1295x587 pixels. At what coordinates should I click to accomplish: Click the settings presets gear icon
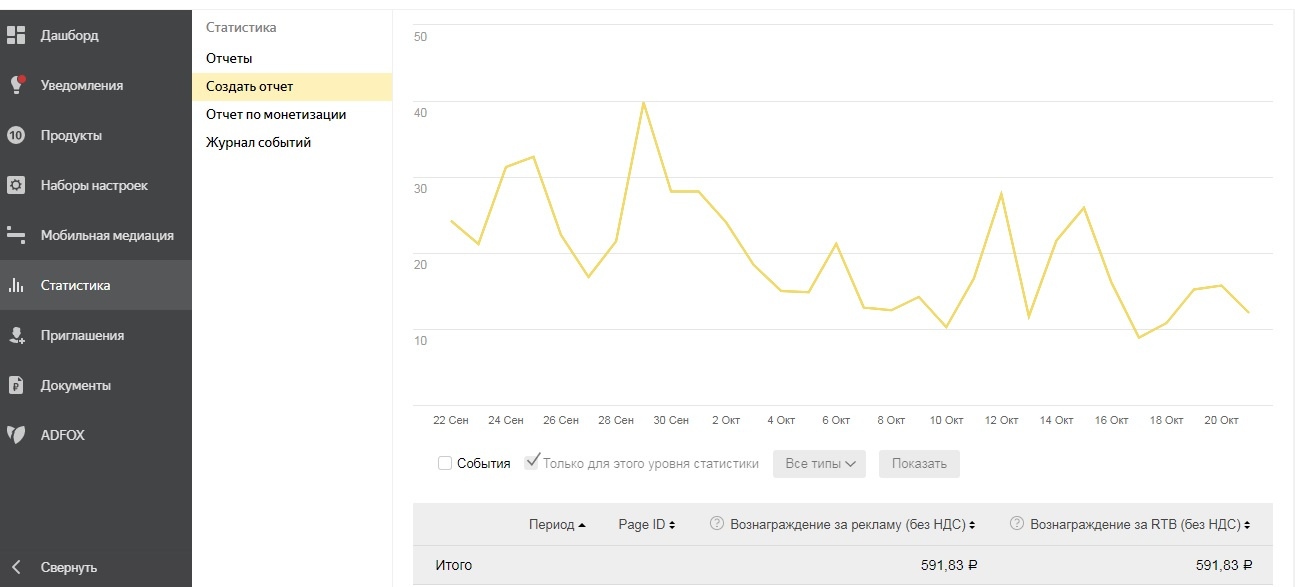click(16, 185)
